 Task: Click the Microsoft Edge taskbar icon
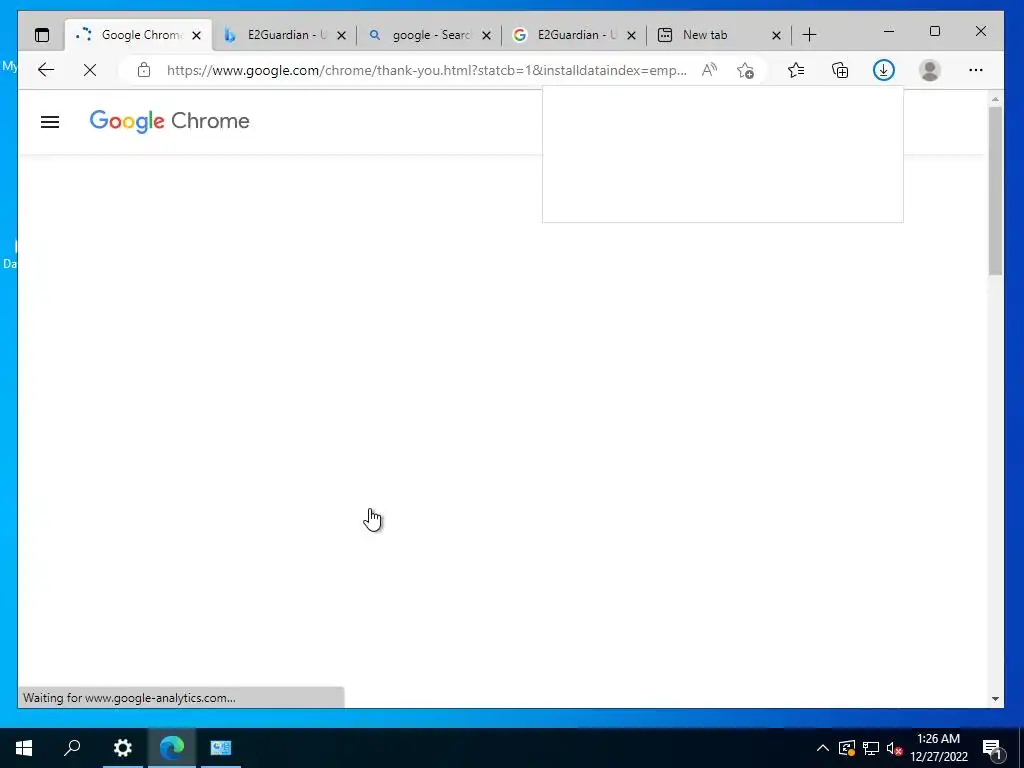tap(172, 748)
